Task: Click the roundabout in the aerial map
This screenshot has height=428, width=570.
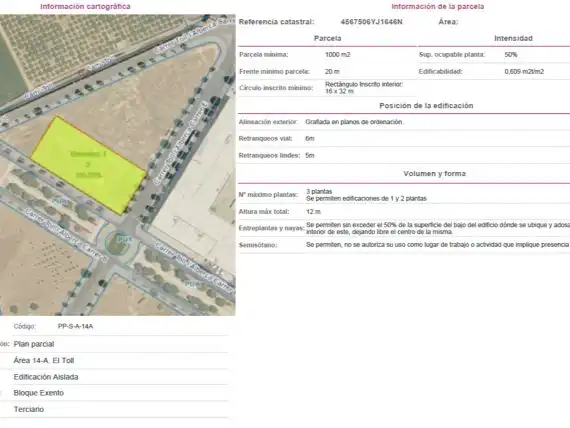Action: 119,244
